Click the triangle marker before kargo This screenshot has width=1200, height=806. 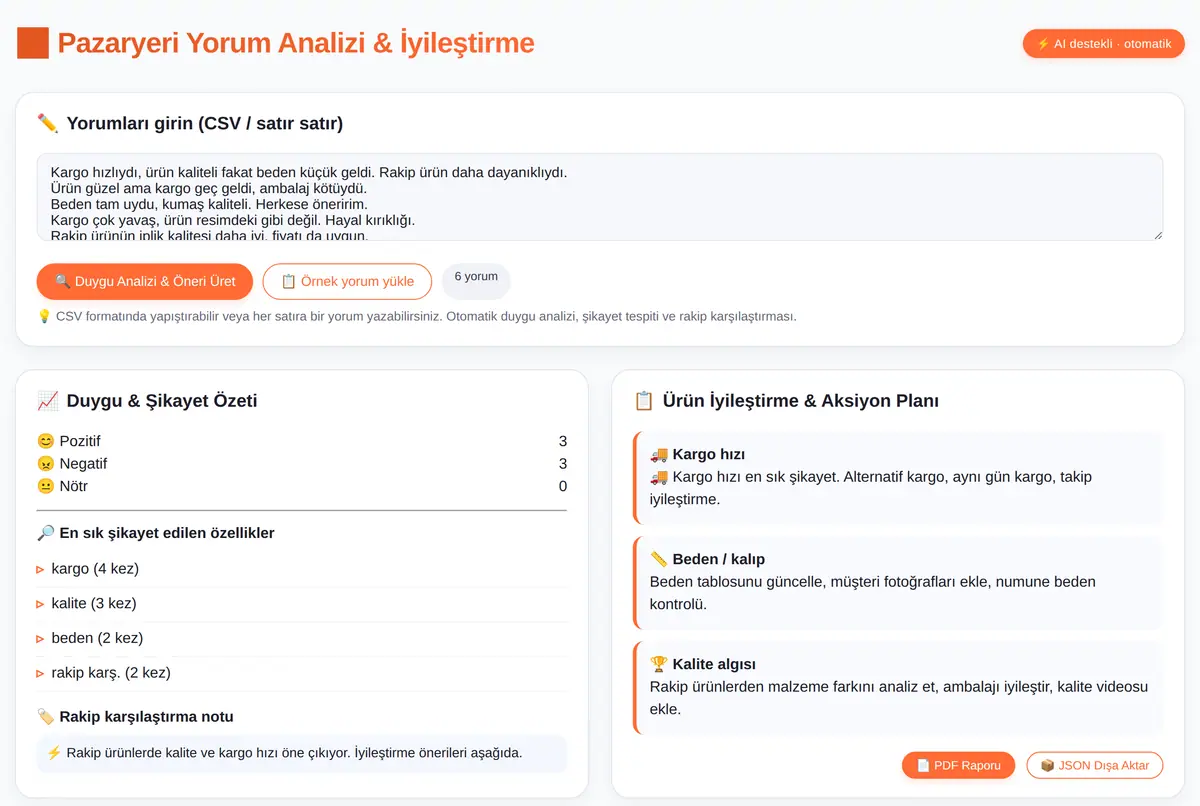pyautogui.click(x=41, y=569)
